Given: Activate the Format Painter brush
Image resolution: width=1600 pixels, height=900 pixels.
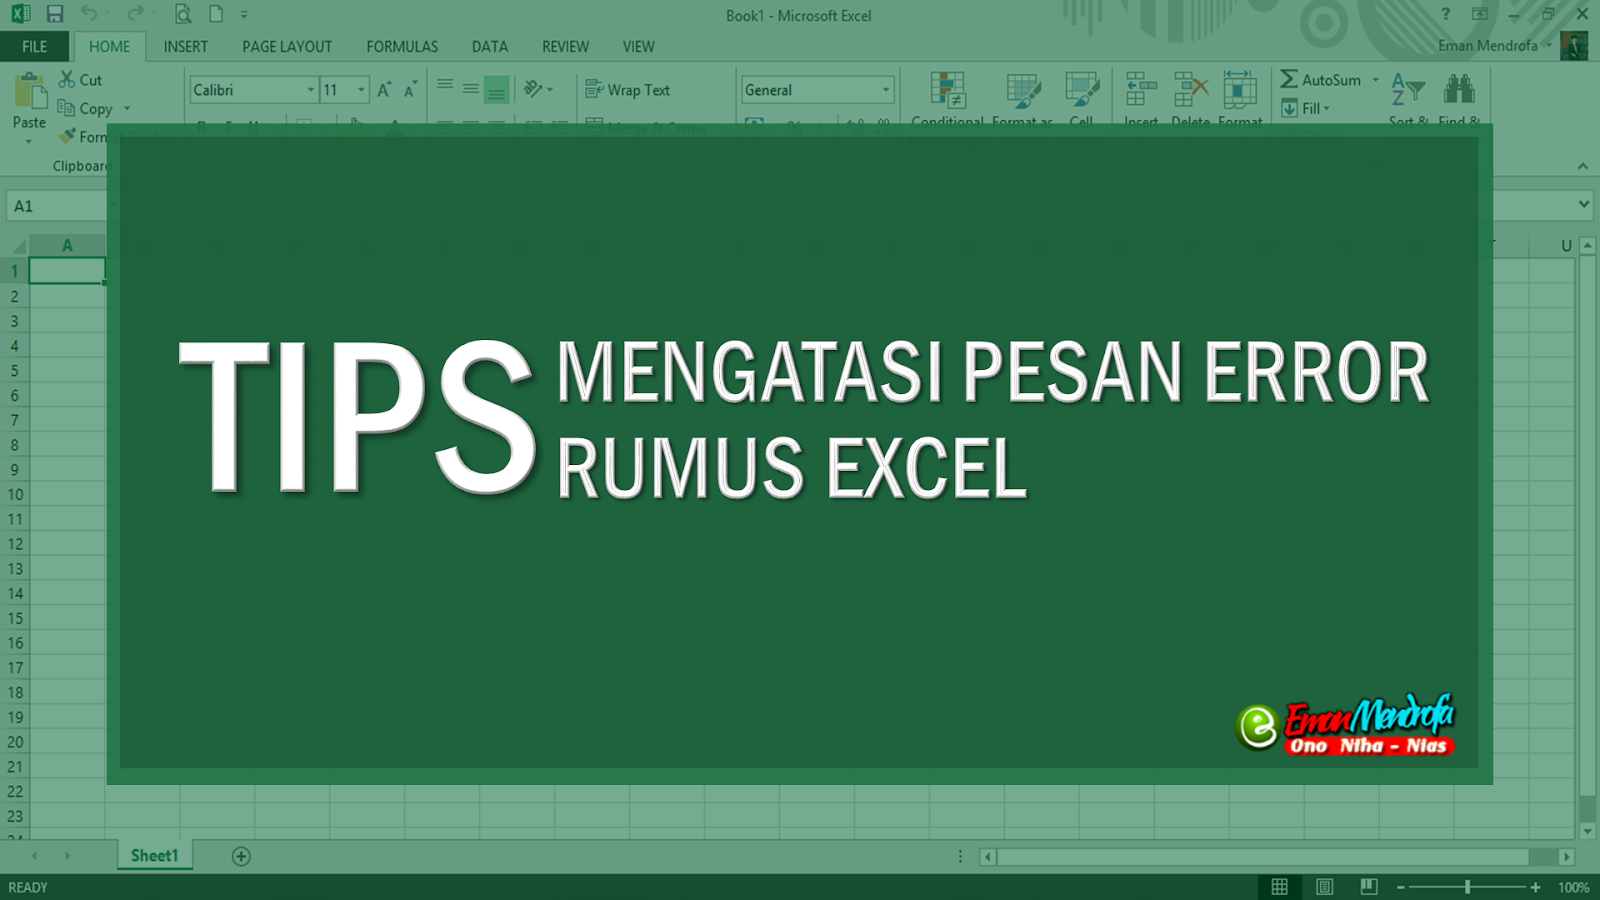Looking at the screenshot, I should 67,136.
